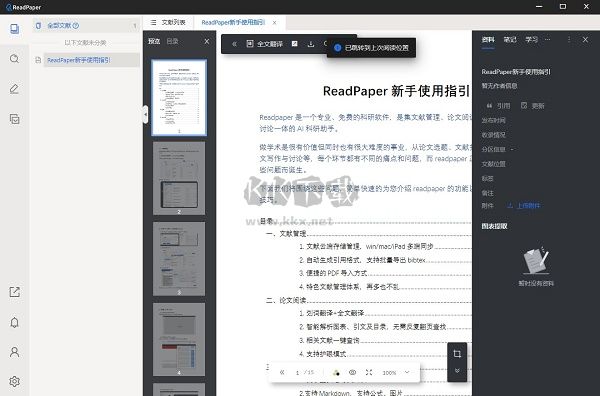Open the notes pencil icon in sidebar
The height and width of the screenshot is (396, 600).
[x=15, y=89]
